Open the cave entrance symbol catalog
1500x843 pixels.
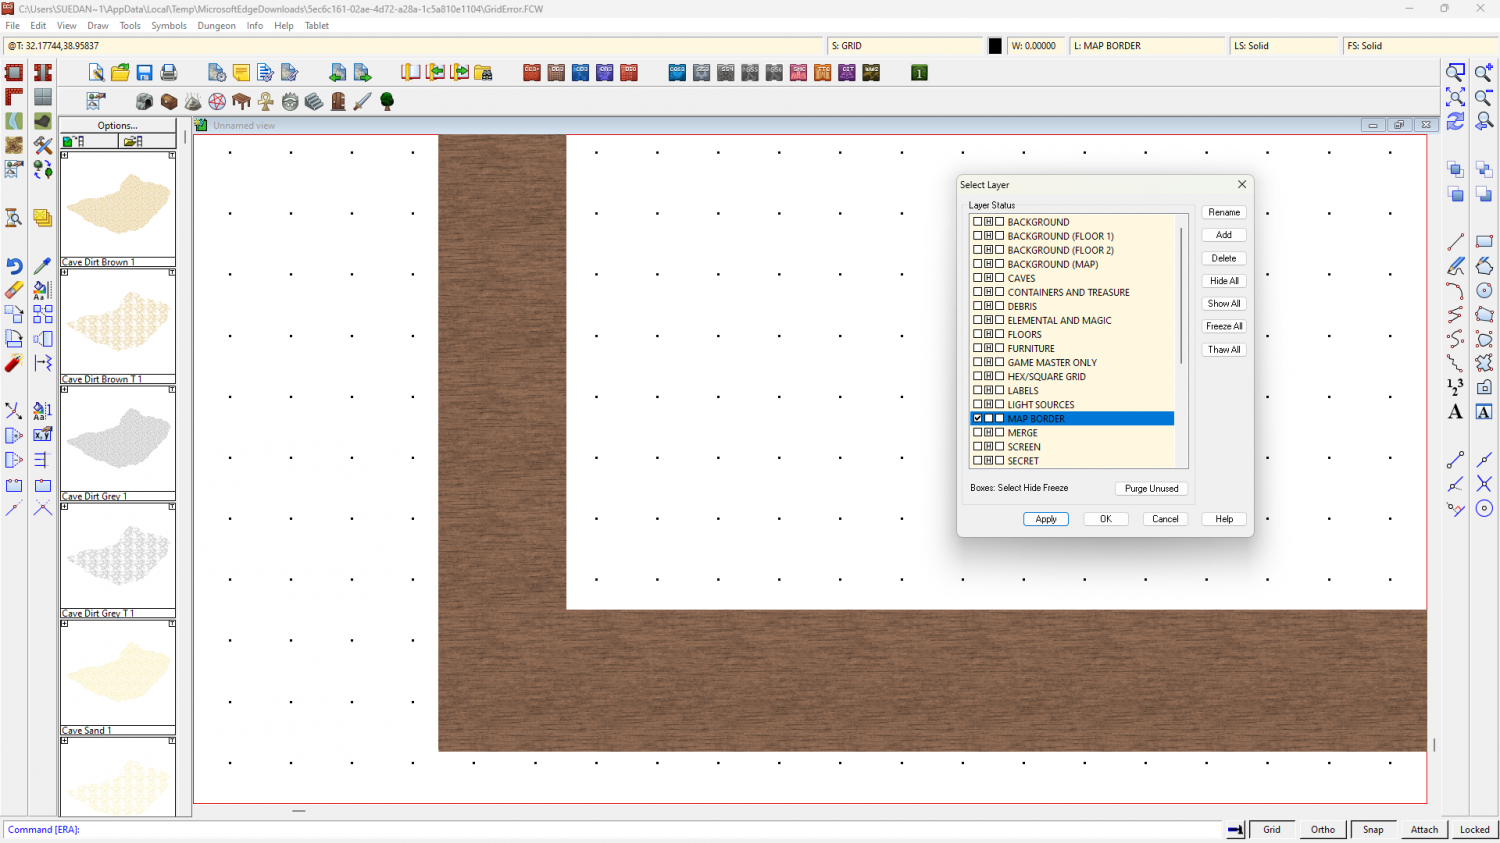(145, 102)
